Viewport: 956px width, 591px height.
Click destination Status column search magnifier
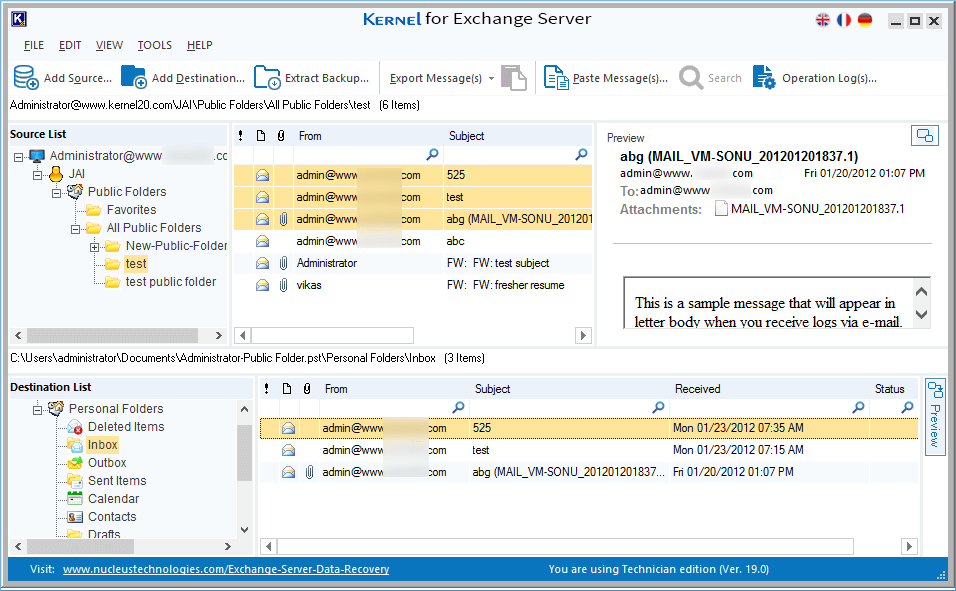(x=908, y=407)
